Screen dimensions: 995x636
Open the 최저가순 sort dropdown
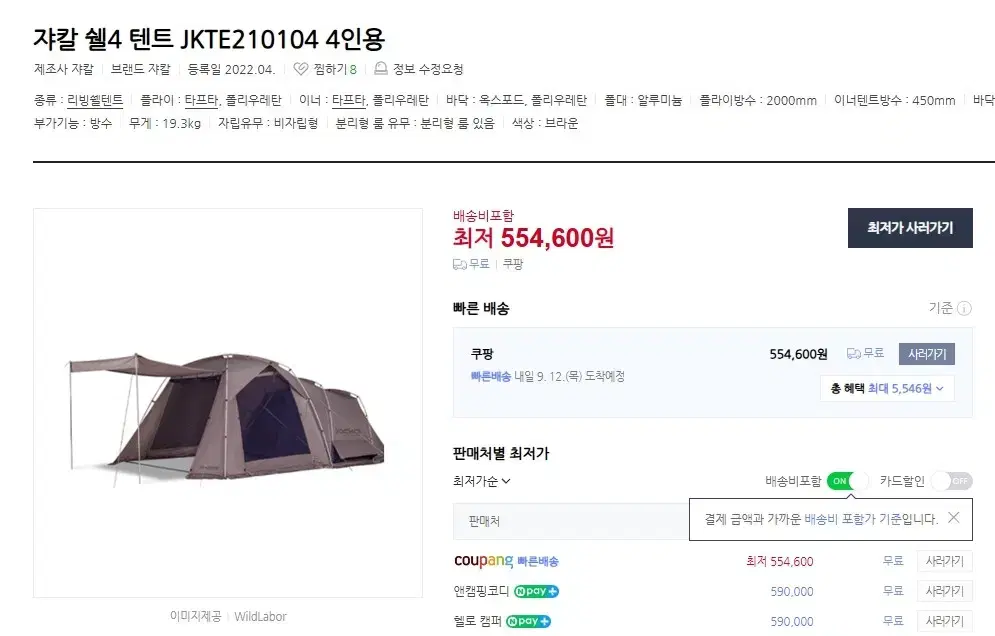point(482,481)
